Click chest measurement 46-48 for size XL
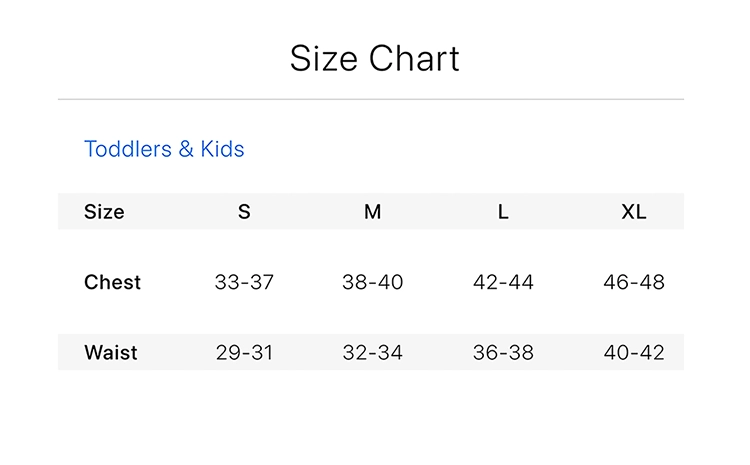750x465 pixels. 633,282
